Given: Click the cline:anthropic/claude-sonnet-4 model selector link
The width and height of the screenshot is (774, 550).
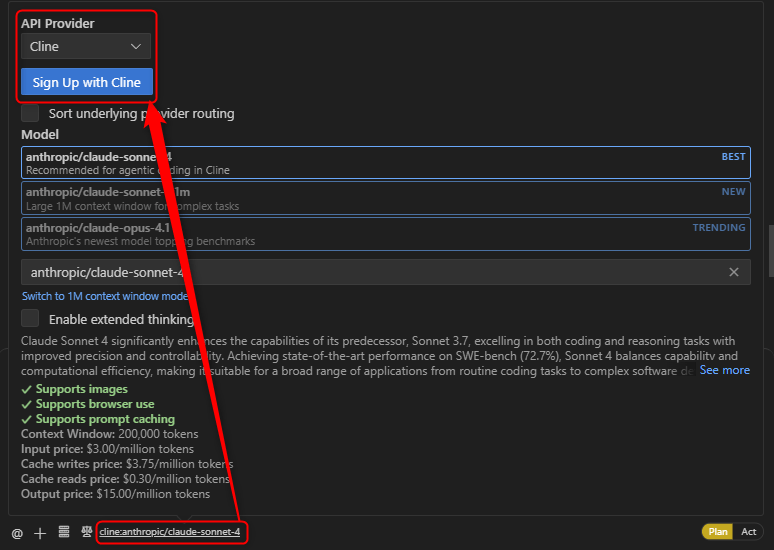Looking at the screenshot, I should pos(170,532).
